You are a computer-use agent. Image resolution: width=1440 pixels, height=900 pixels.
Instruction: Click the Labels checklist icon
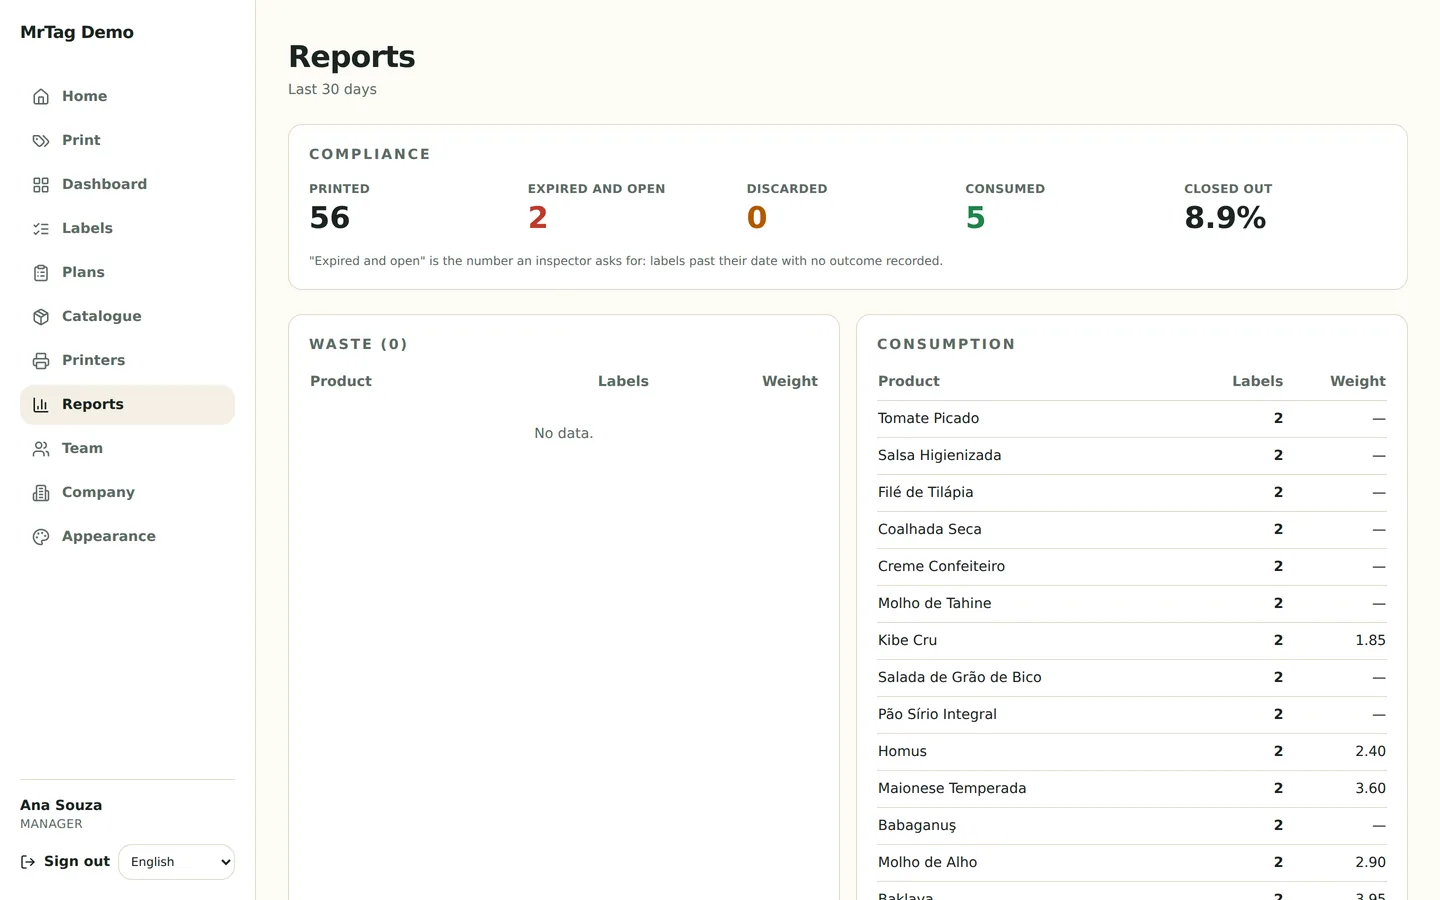click(x=41, y=228)
